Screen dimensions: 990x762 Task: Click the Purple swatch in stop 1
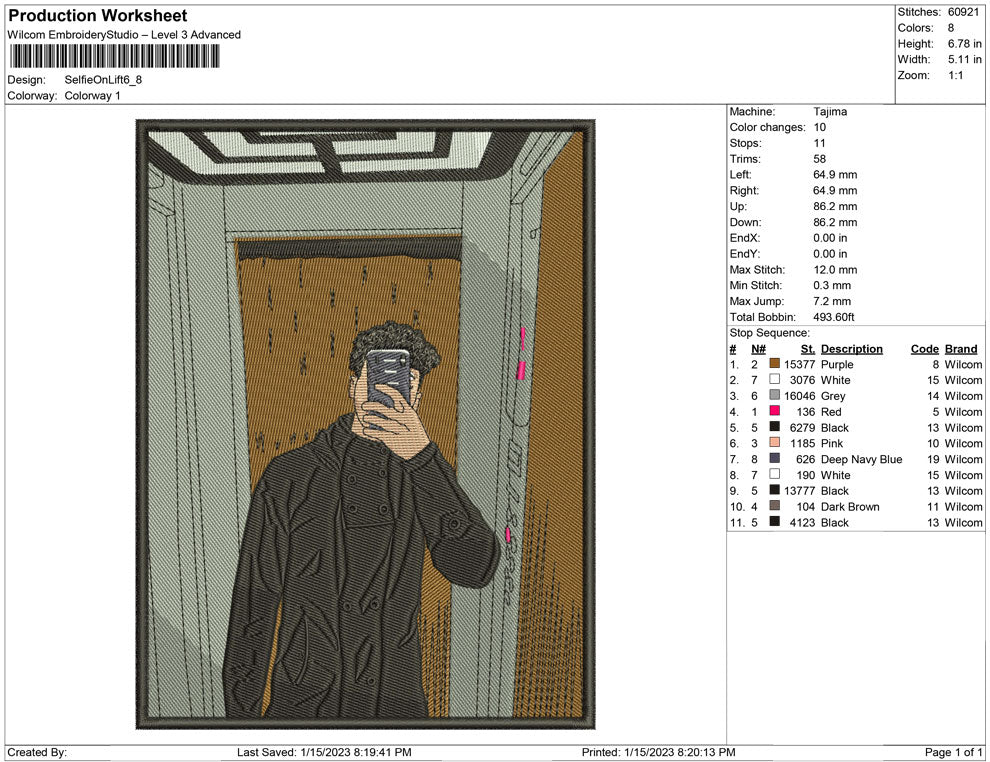click(x=775, y=364)
